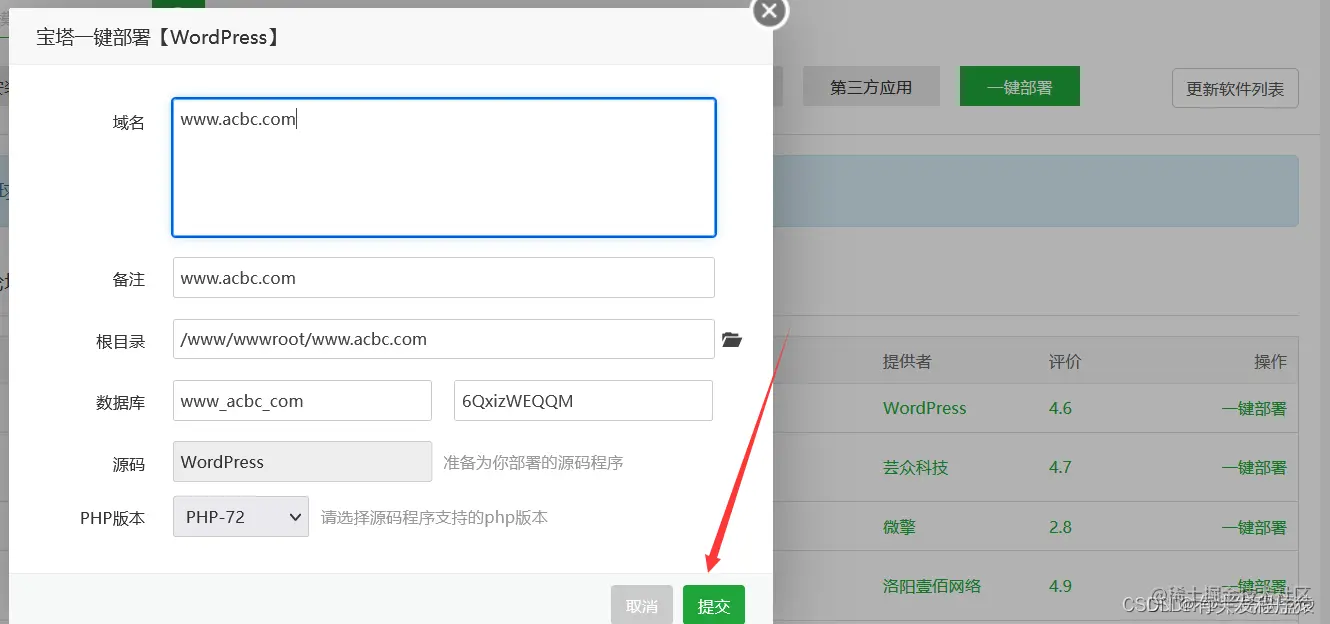The width and height of the screenshot is (1330, 624).
Task: Click the 2.8 rating value
Action: click(1060, 527)
